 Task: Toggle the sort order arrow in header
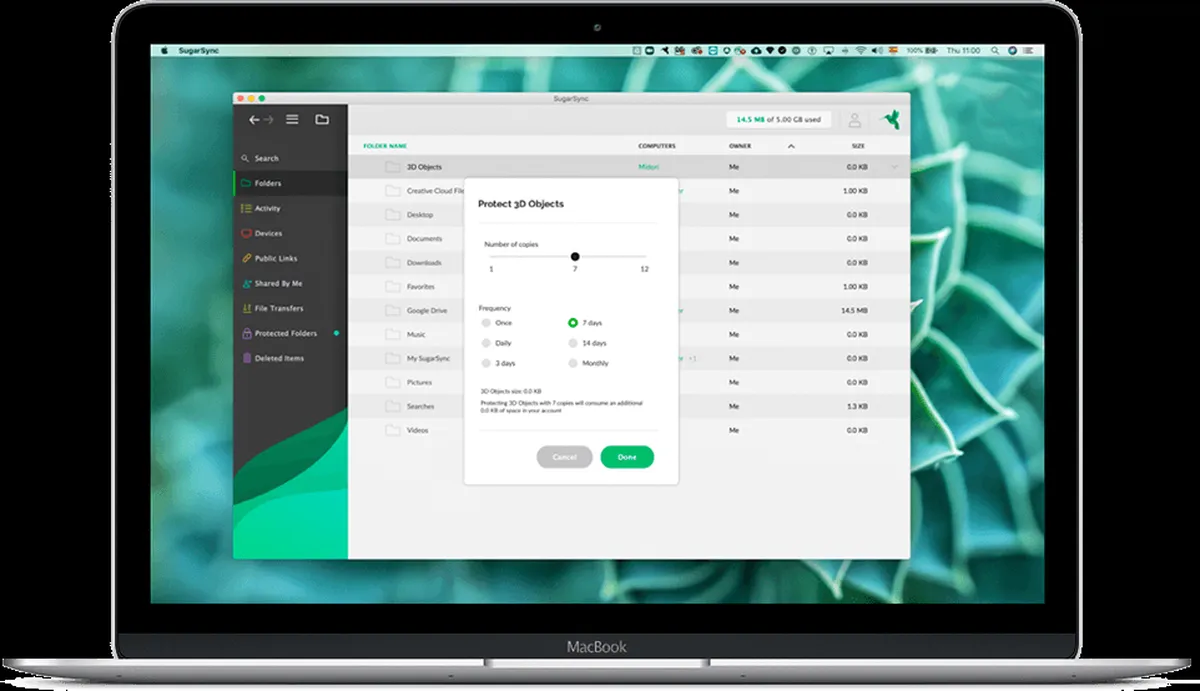(x=791, y=146)
